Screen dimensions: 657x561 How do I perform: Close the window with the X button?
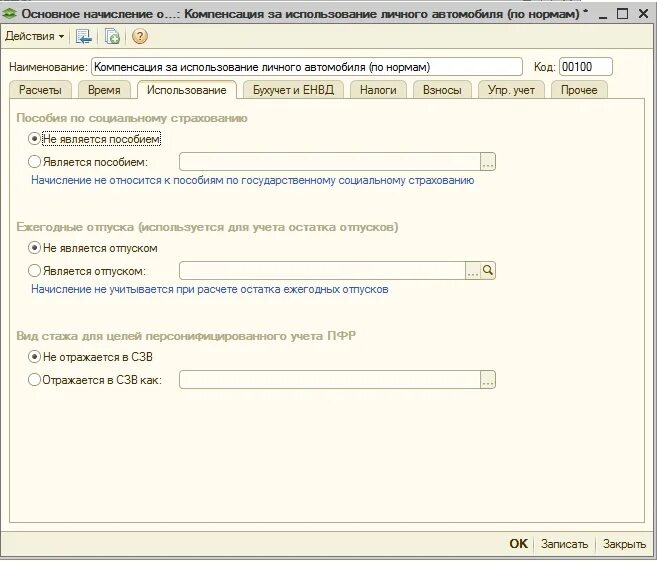644,14
